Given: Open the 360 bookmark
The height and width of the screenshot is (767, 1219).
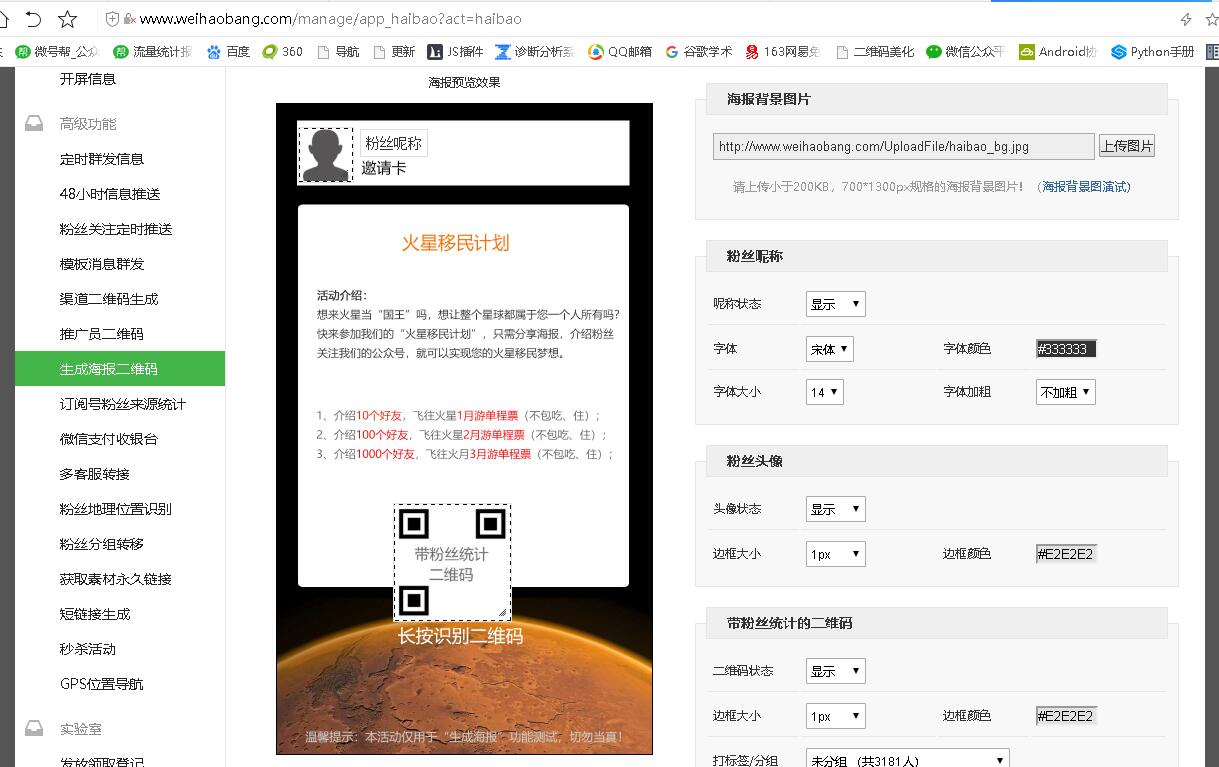Looking at the screenshot, I should coord(282,52).
